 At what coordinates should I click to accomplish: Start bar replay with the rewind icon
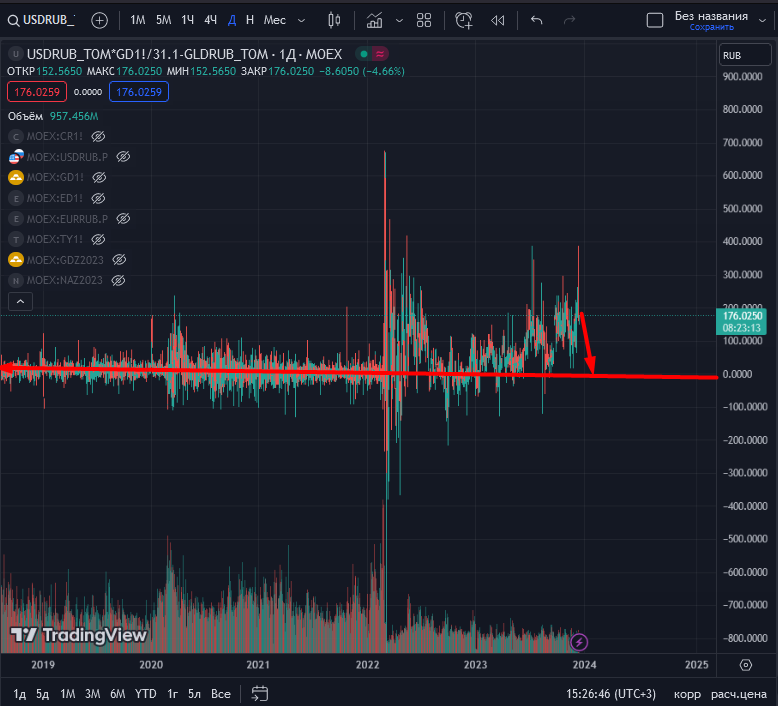point(497,20)
